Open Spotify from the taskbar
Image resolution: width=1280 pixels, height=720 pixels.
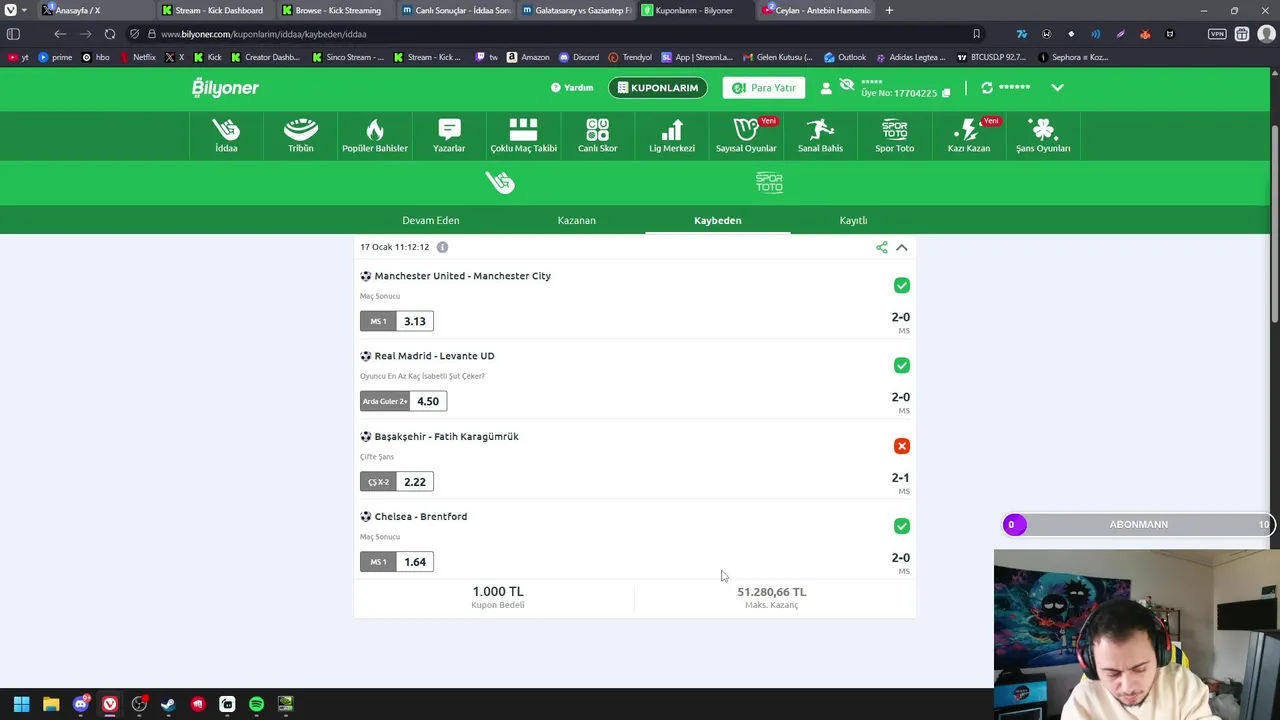point(256,704)
